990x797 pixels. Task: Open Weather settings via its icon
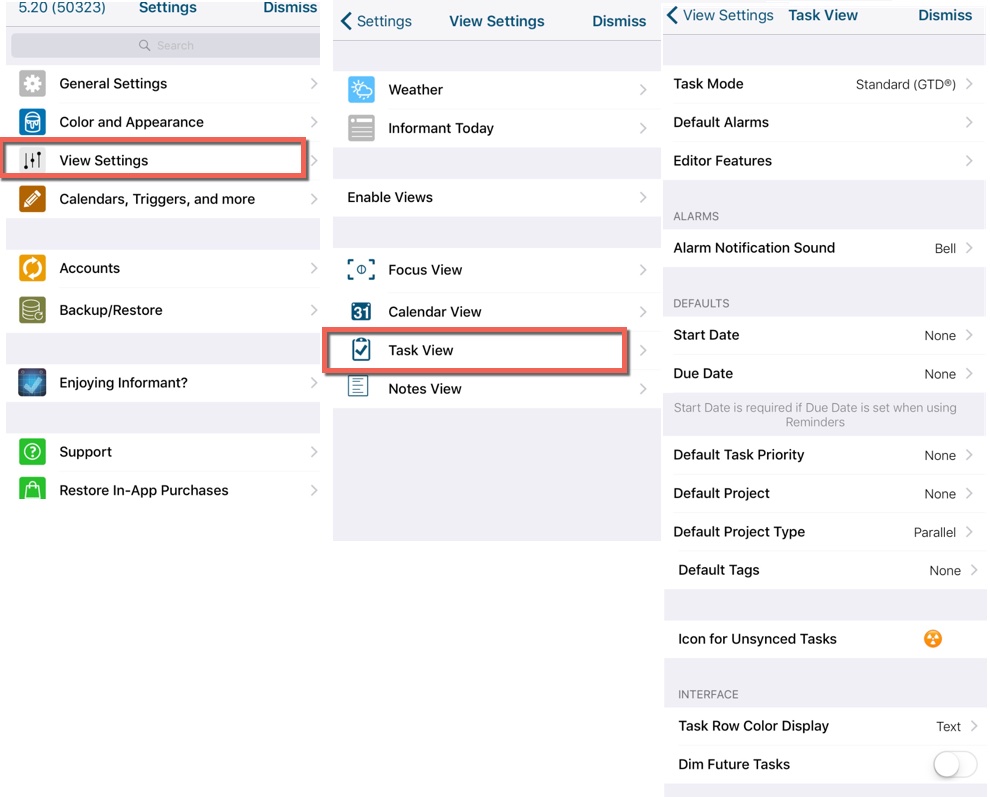coord(361,89)
